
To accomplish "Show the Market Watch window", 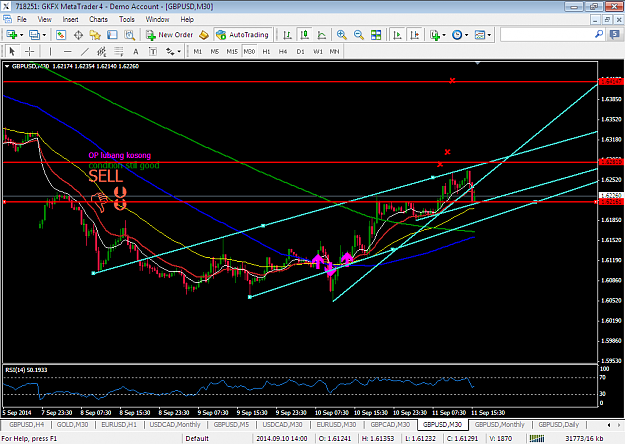I will coord(61,35).
